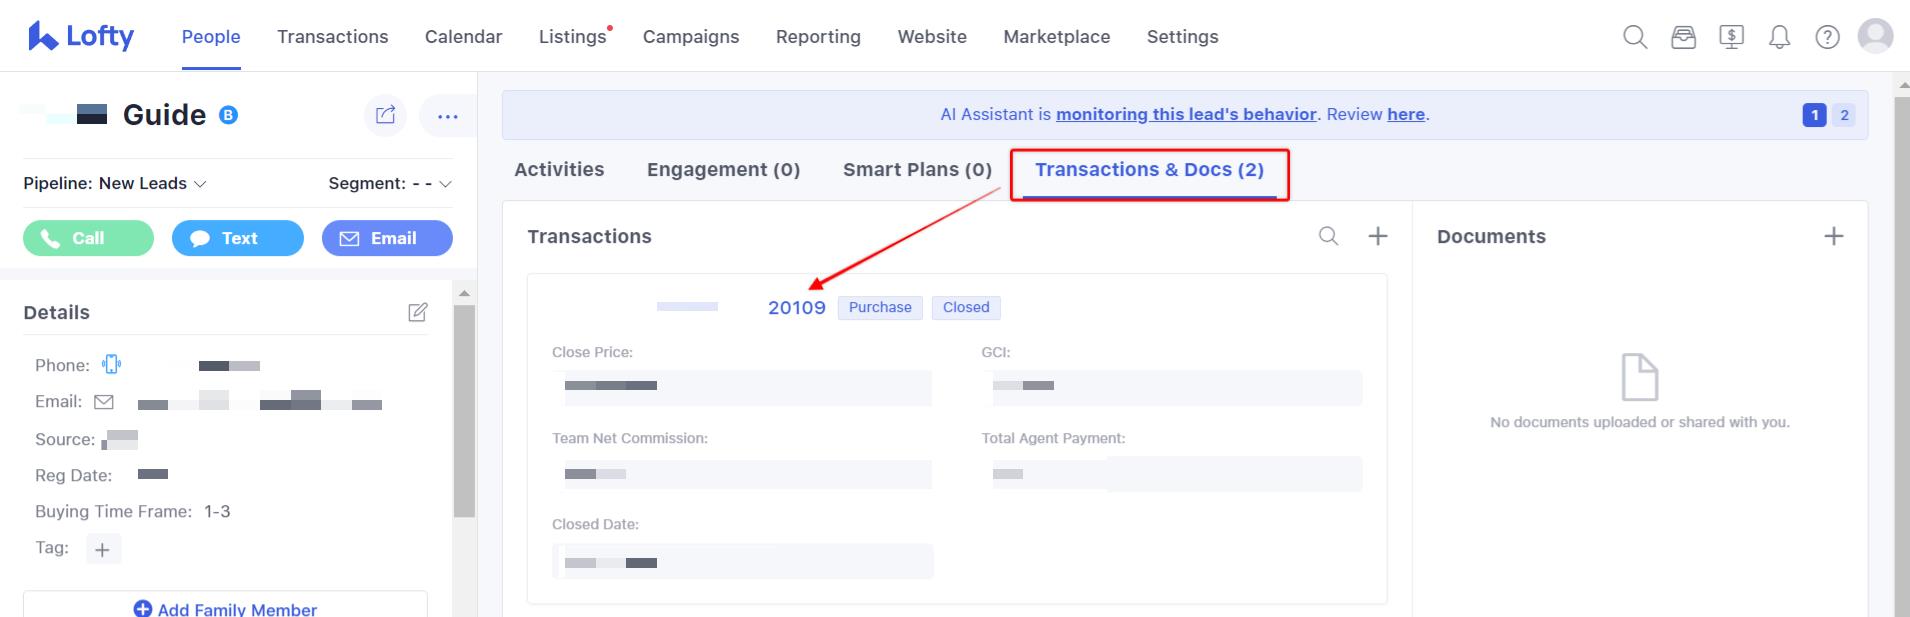The image size is (1910, 617).
Task: Click the Guide lead name heading
Action: point(164,115)
